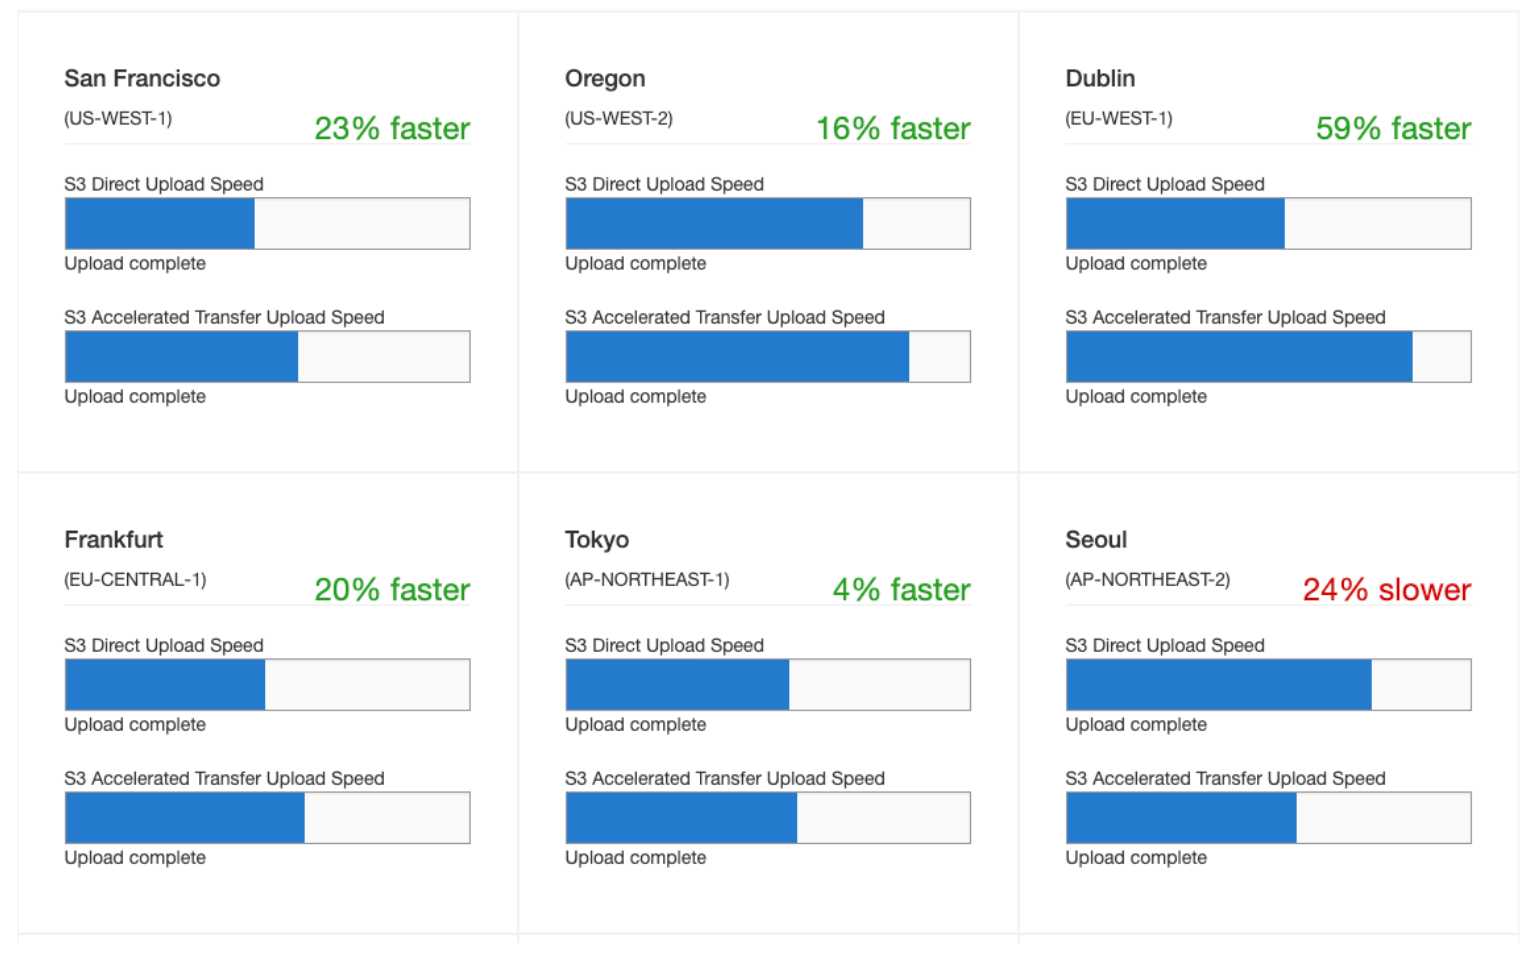
Task: Click the "16% faster" Oregon result
Action: coord(893,128)
